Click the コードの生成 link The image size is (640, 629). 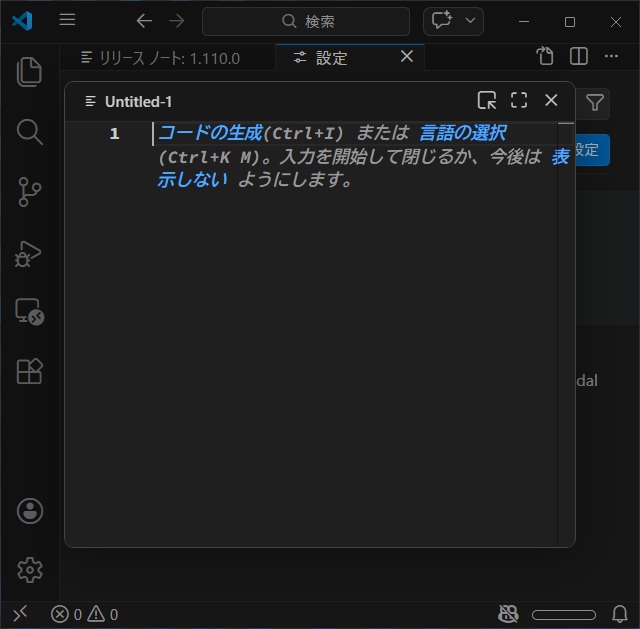tap(209, 133)
